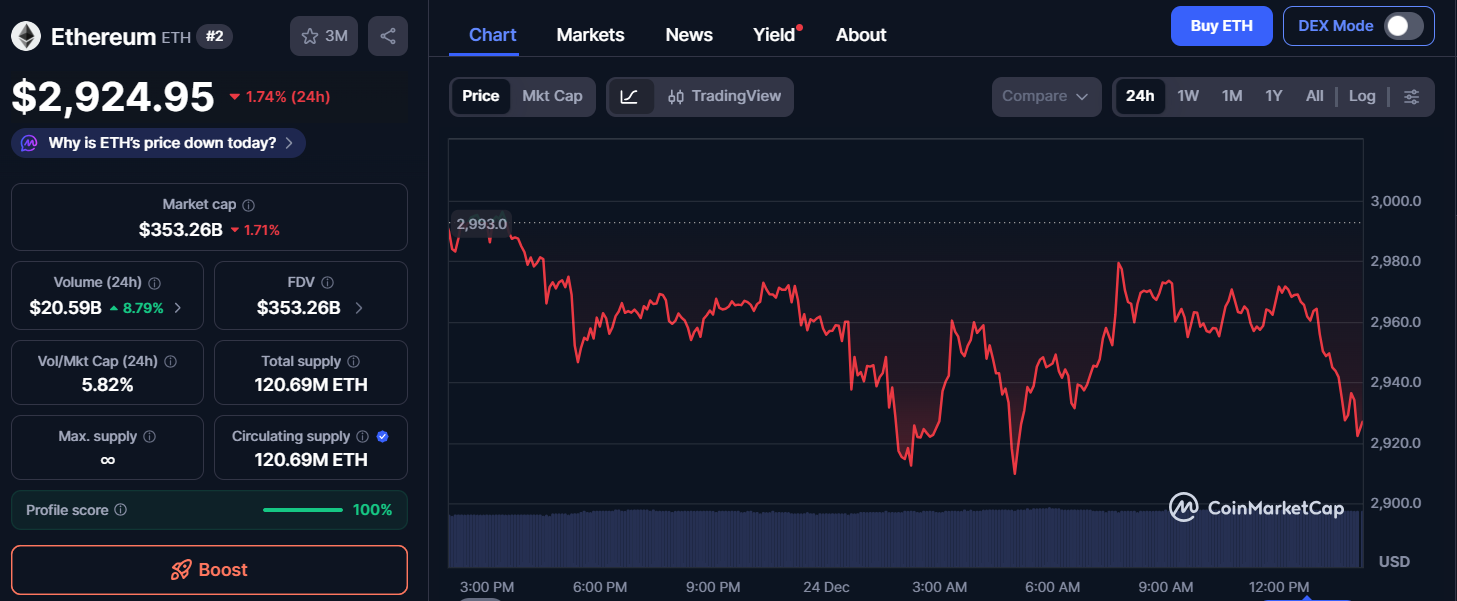Click the #2 rank badge

(215, 37)
